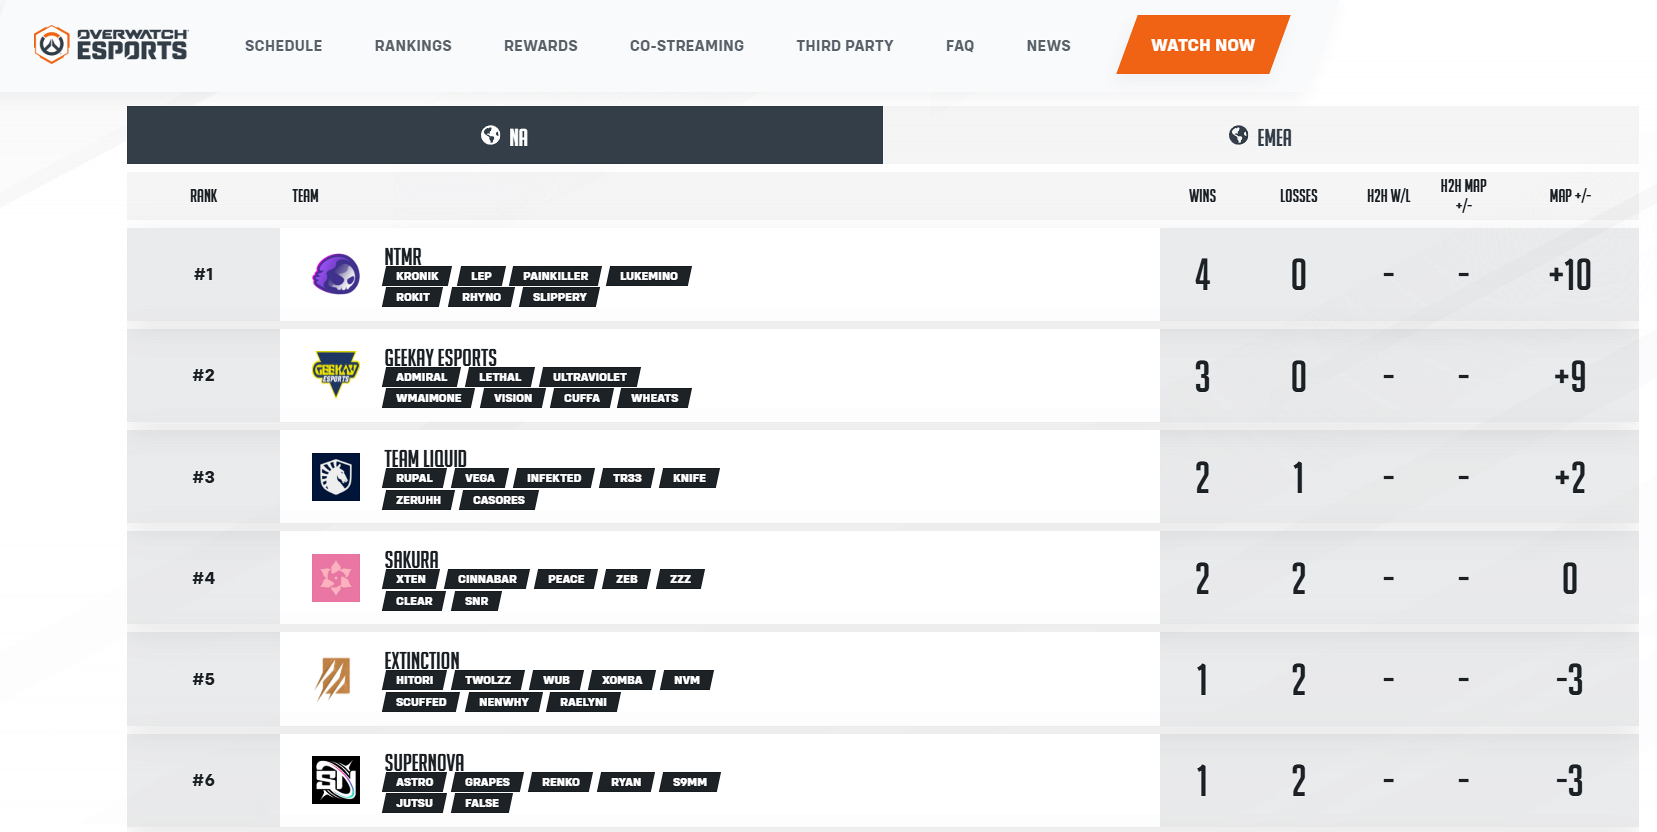
Task: Click the Watch Now button
Action: (1203, 45)
